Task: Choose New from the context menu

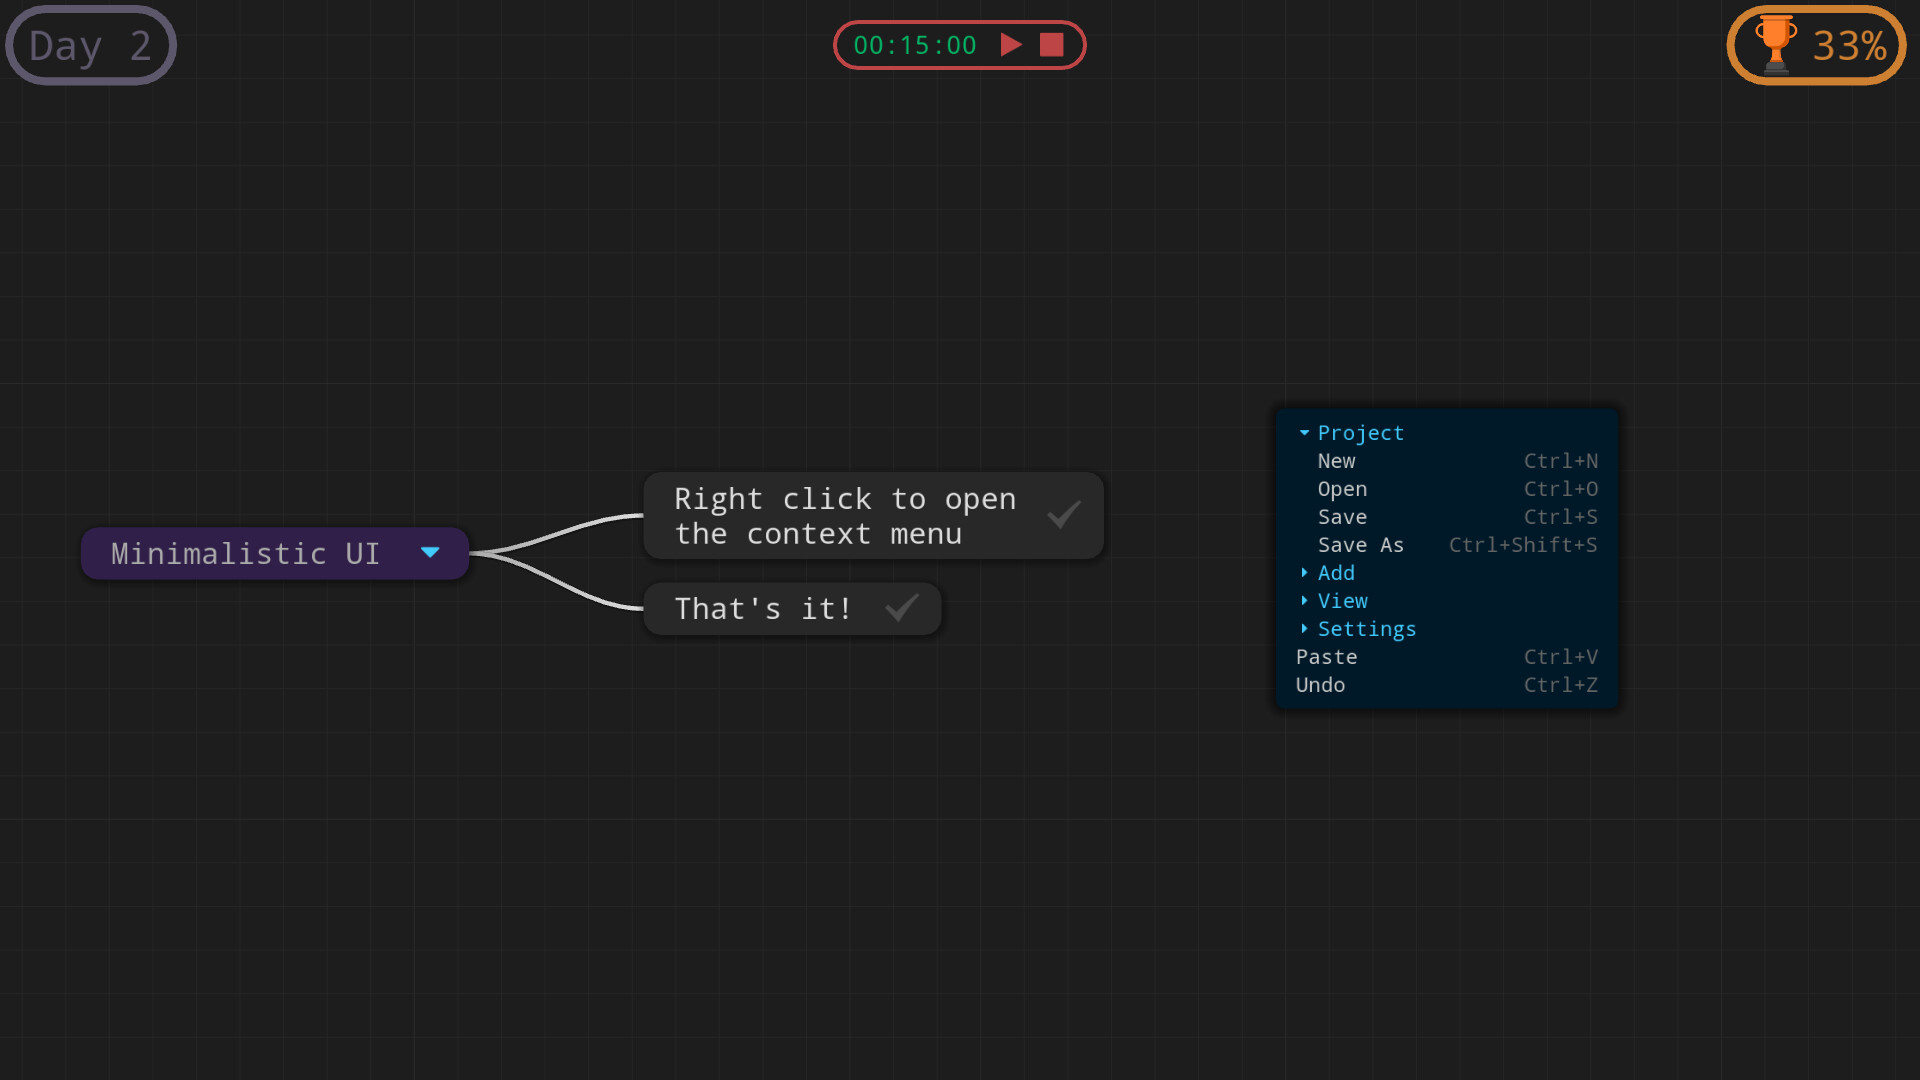Action: [1446, 461]
